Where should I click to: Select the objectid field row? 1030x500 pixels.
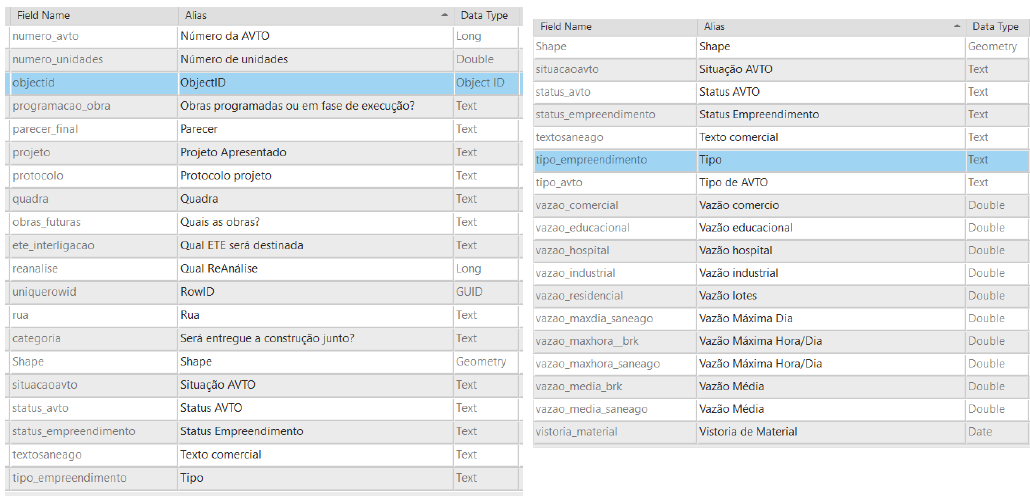coord(265,83)
